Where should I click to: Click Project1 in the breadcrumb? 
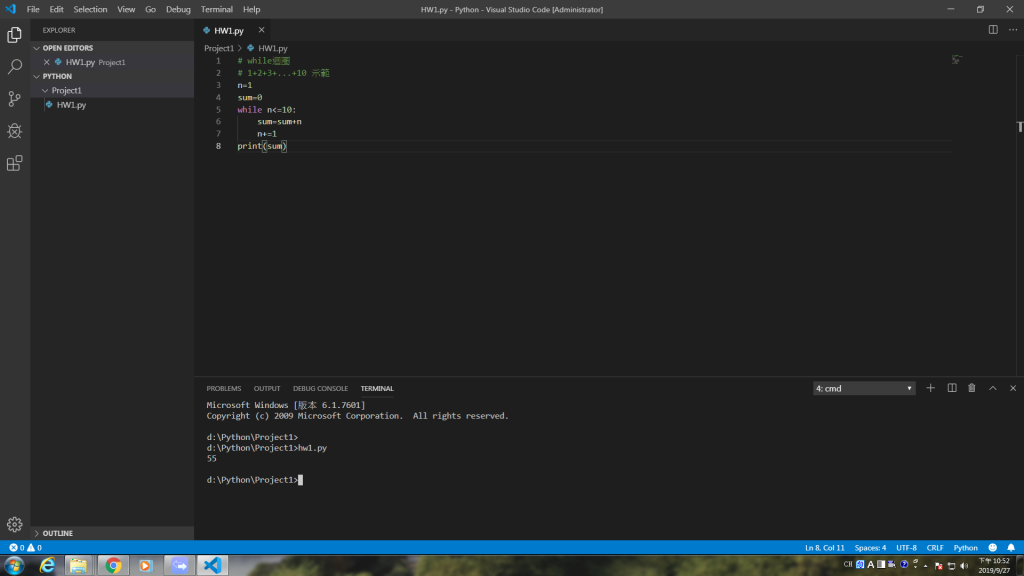[219, 48]
